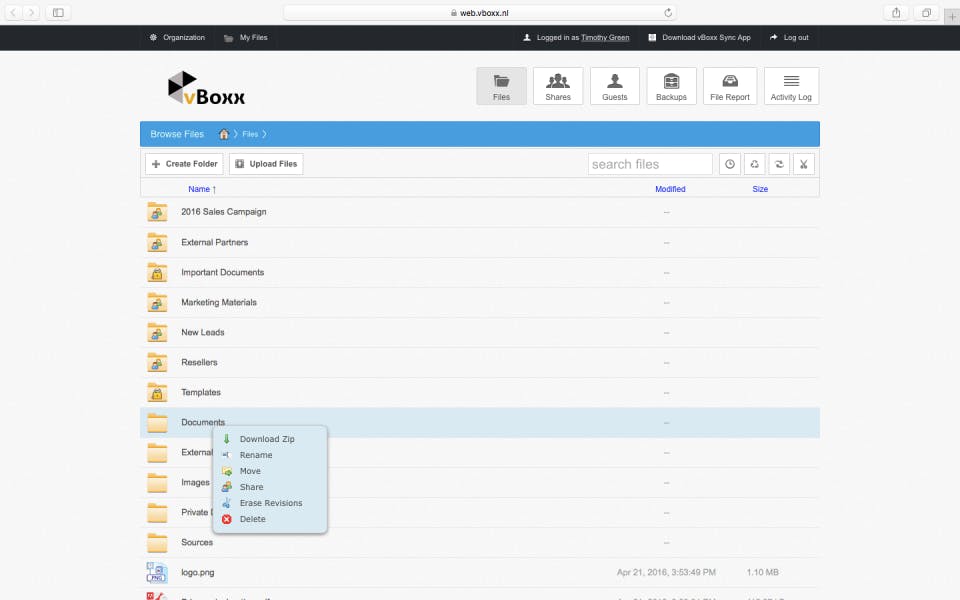960x600 pixels.
Task: Click the search files input field
Action: 650,164
